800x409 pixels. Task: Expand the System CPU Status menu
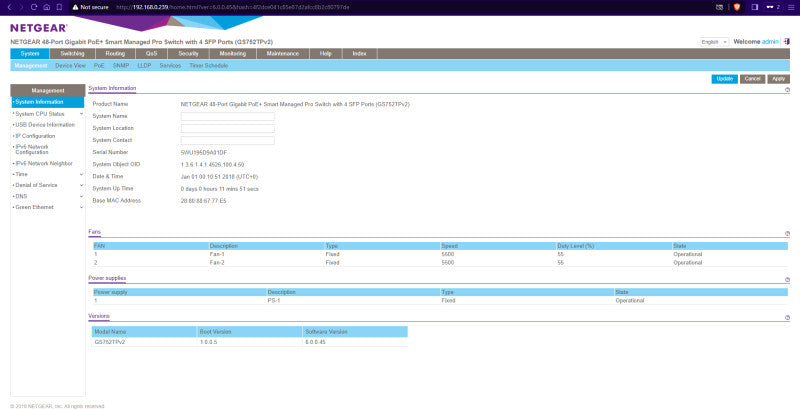(82, 114)
